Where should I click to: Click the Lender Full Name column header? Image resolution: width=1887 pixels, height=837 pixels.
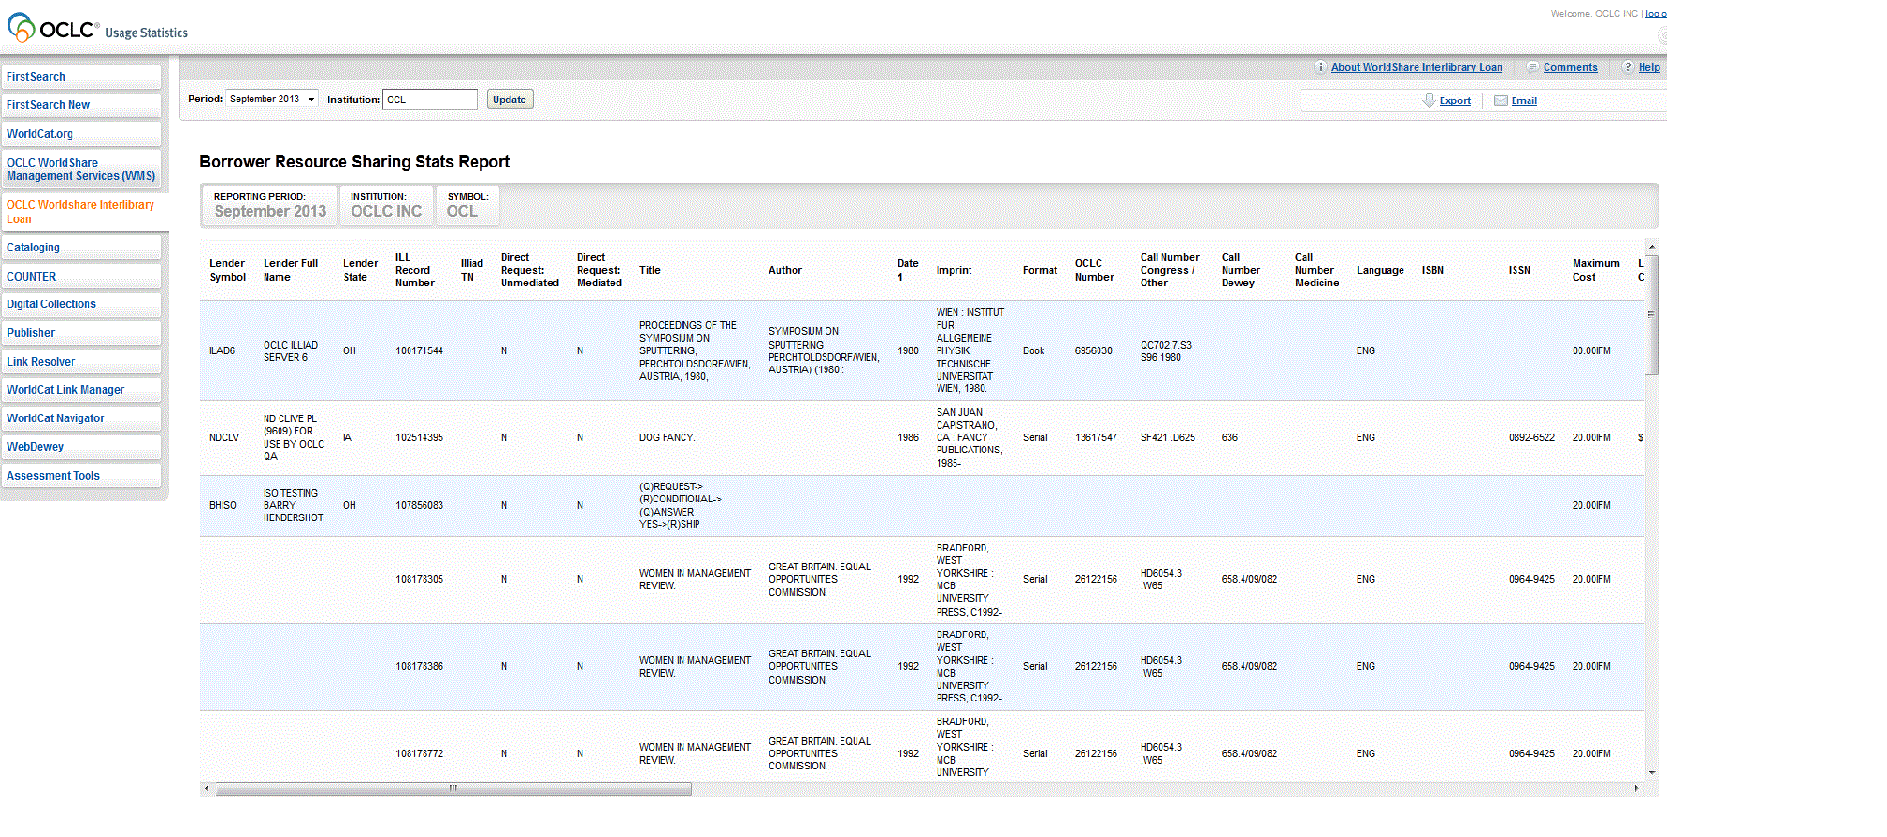[x=291, y=270]
